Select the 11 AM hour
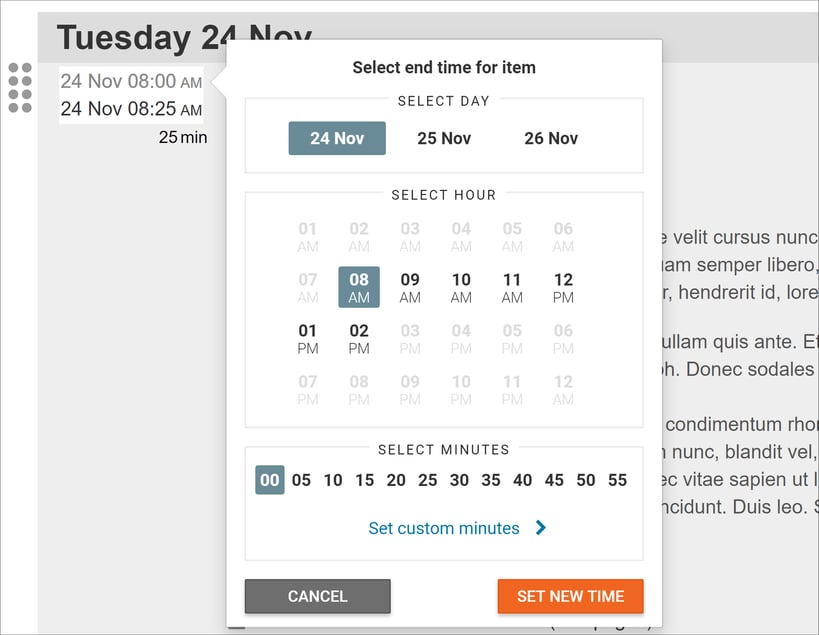 512,287
